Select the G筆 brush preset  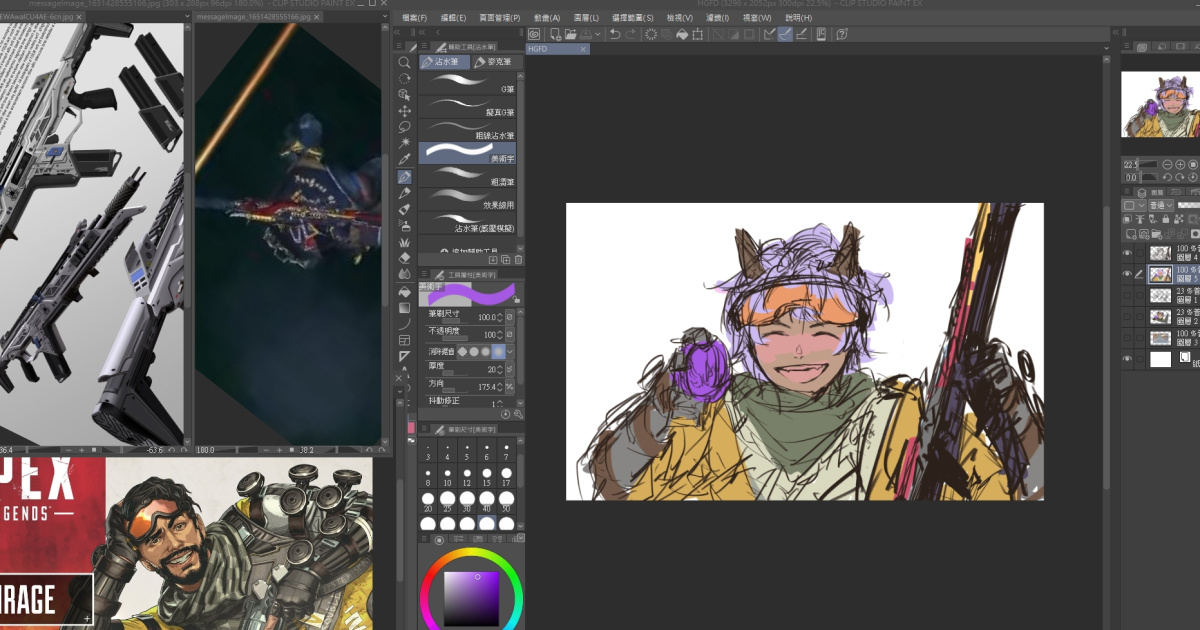click(468, 84)
